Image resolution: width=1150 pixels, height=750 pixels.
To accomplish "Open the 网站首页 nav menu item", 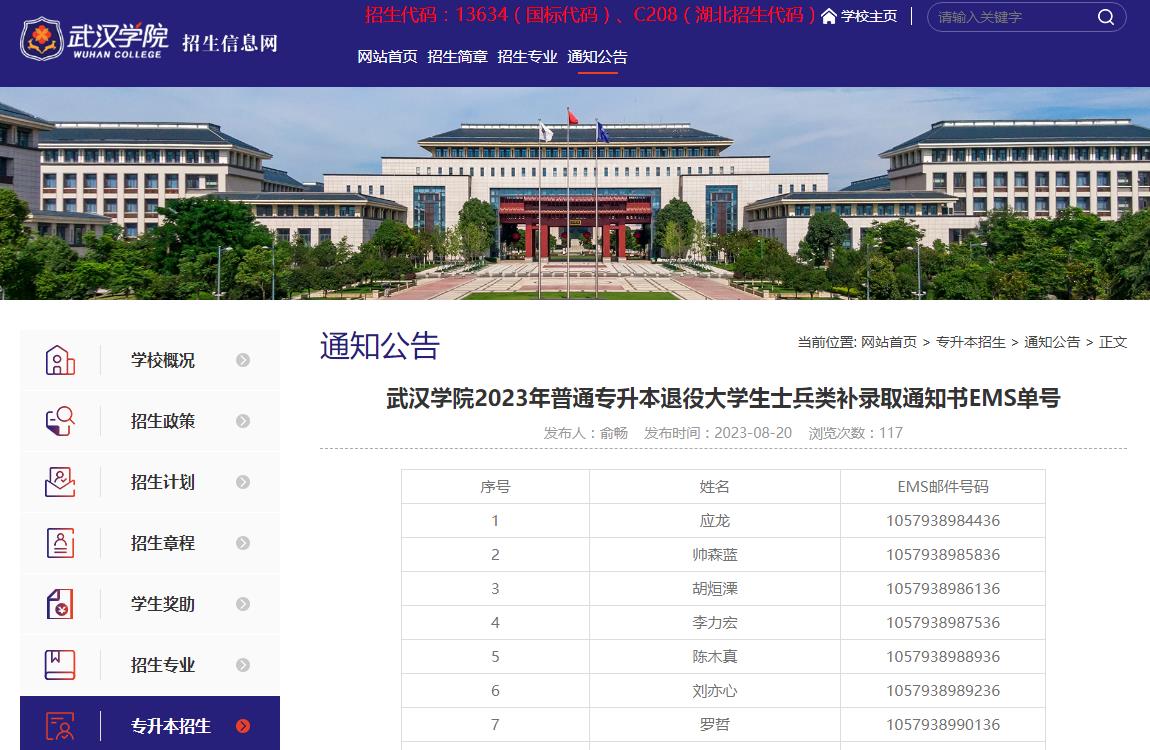I will pyautogui.click(x=387, y=56).
